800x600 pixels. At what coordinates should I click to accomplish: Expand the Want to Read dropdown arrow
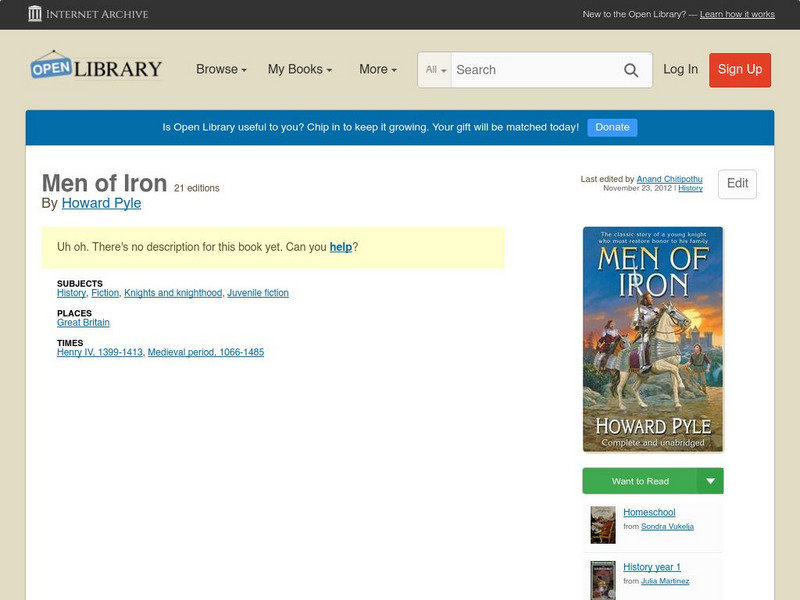[x=711, y=481]
